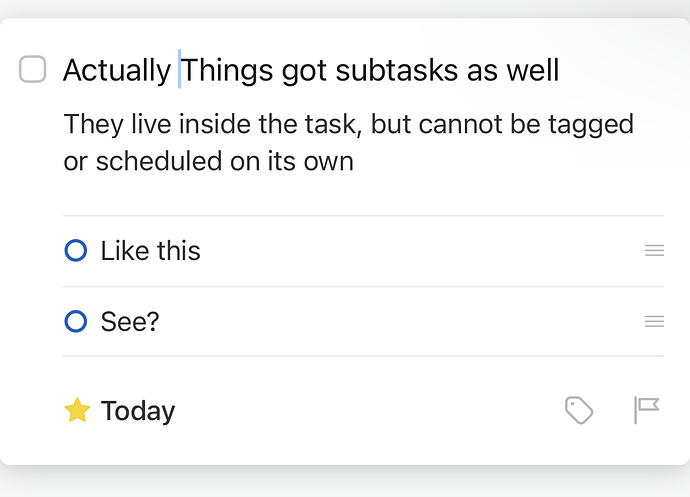
Task: Click the word 'Actually' in the title
Action: click(x=116, y=71)
